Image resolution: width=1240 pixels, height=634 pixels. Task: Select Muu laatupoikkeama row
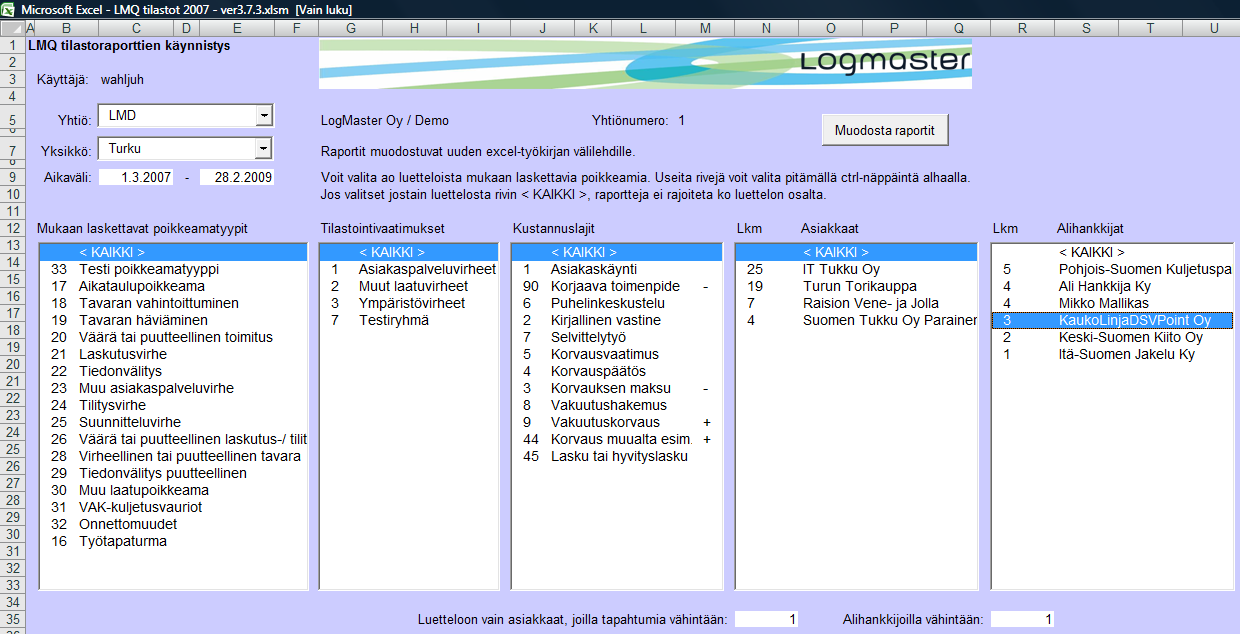[x=173, y=491]
